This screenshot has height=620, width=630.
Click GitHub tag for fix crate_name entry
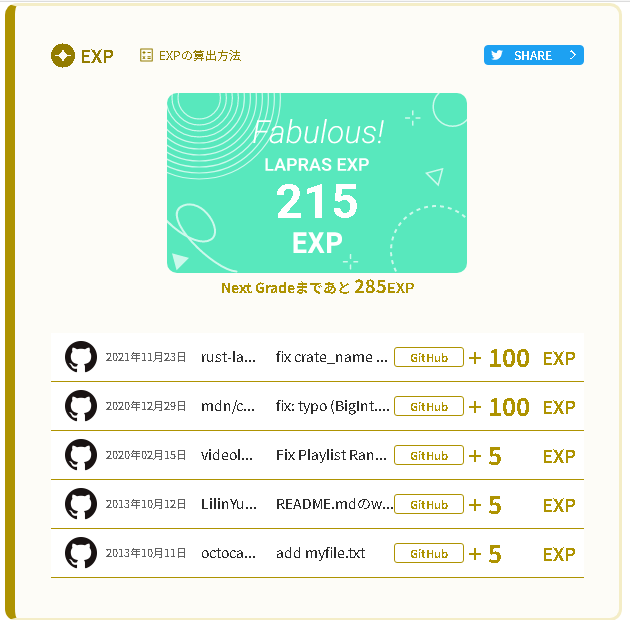click(428, 357)
